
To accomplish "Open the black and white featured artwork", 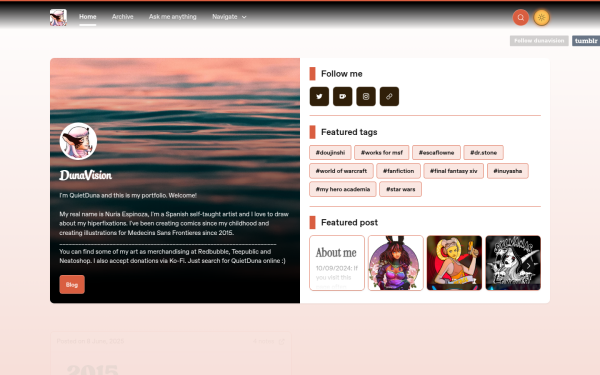I will click(x=513, y=263).
